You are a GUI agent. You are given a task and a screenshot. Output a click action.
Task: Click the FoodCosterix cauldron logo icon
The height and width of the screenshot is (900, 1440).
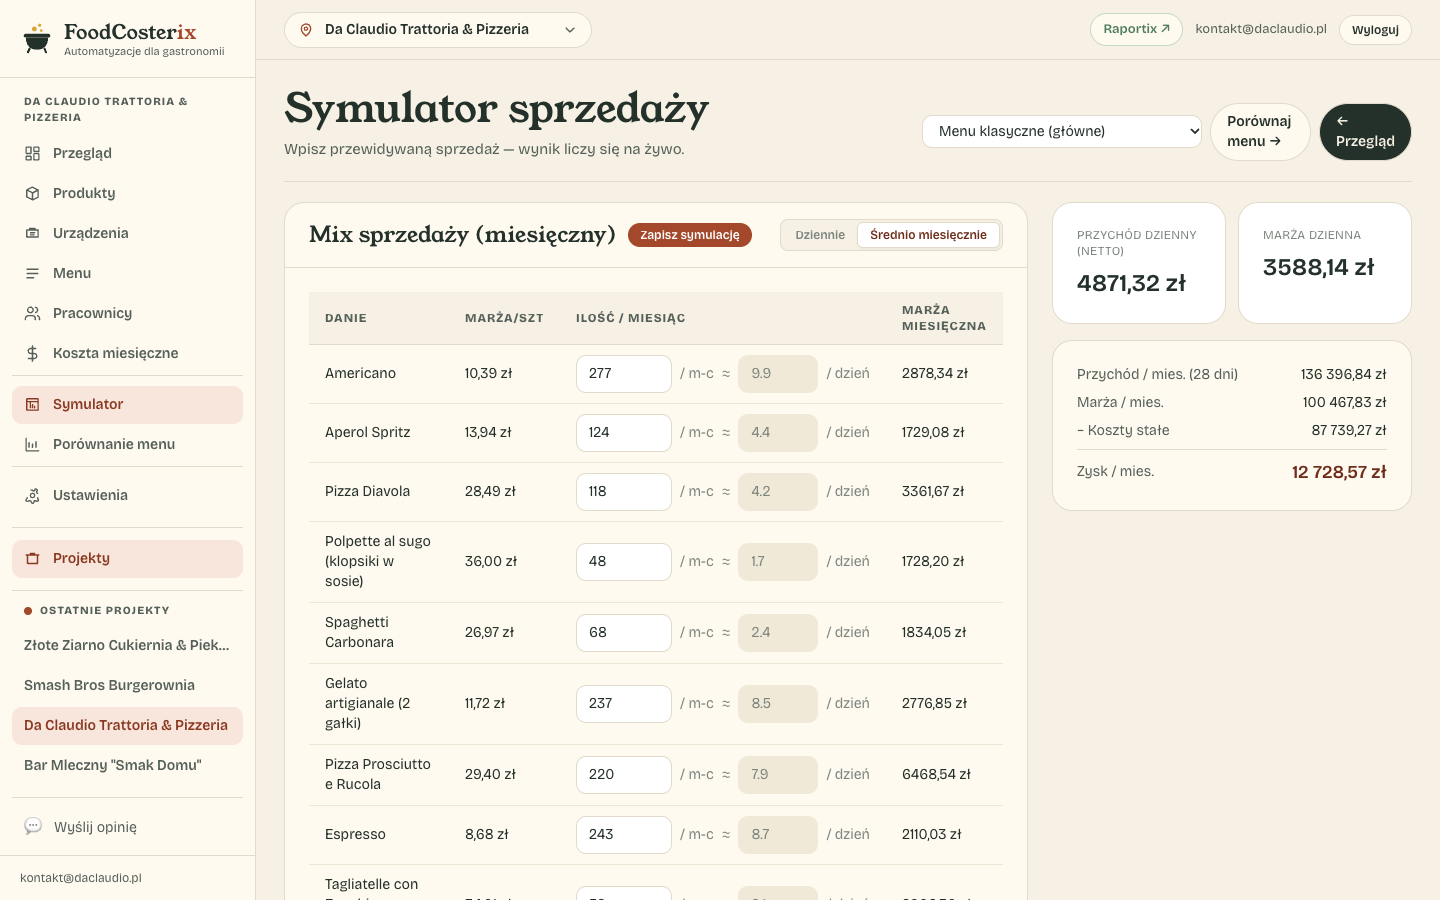[37, 38]
